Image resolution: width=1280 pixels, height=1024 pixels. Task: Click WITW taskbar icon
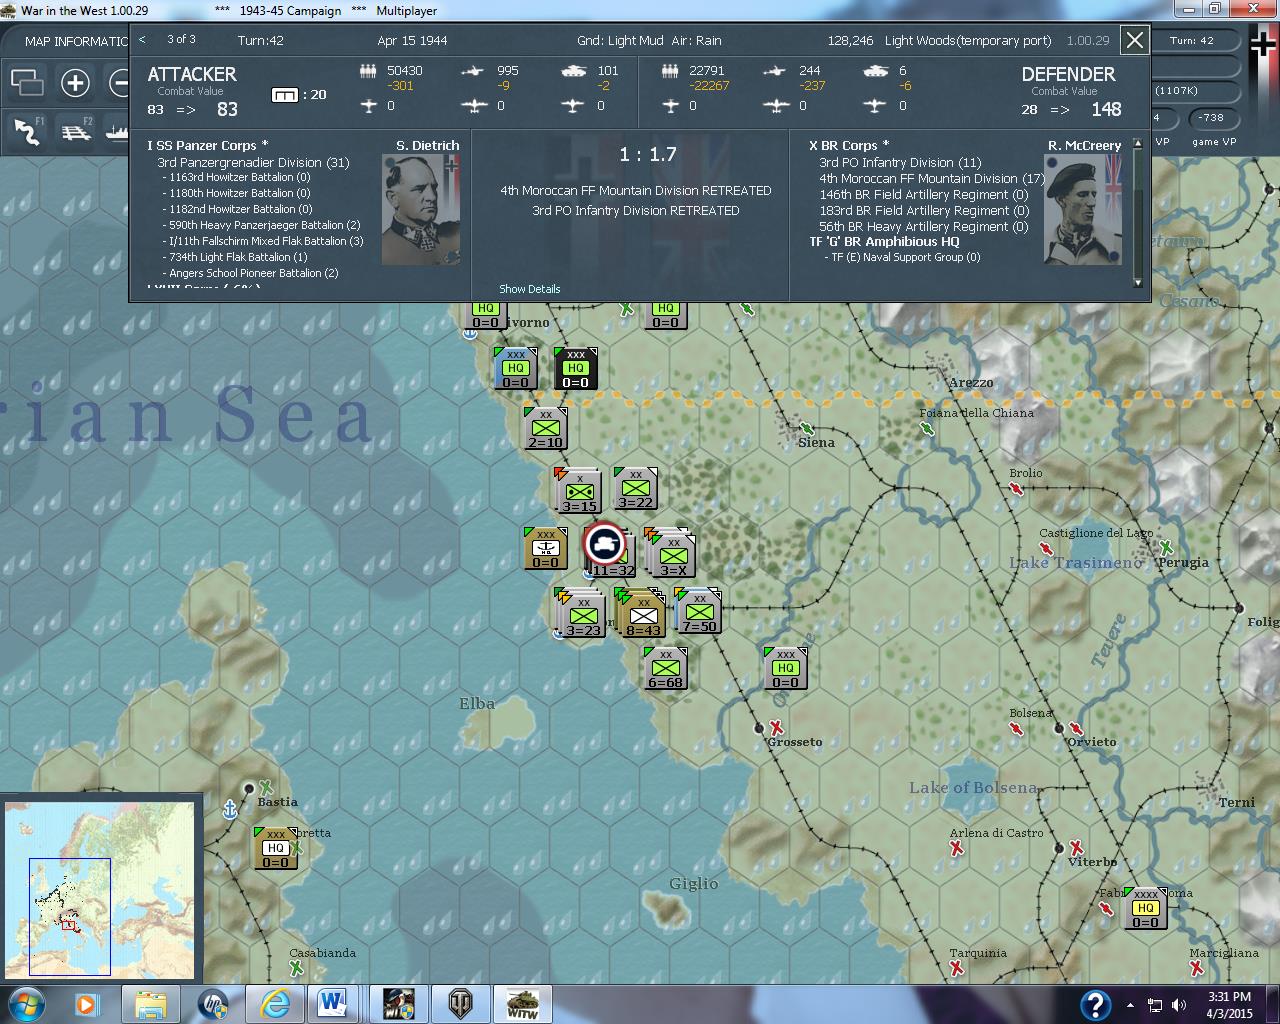522,1003
